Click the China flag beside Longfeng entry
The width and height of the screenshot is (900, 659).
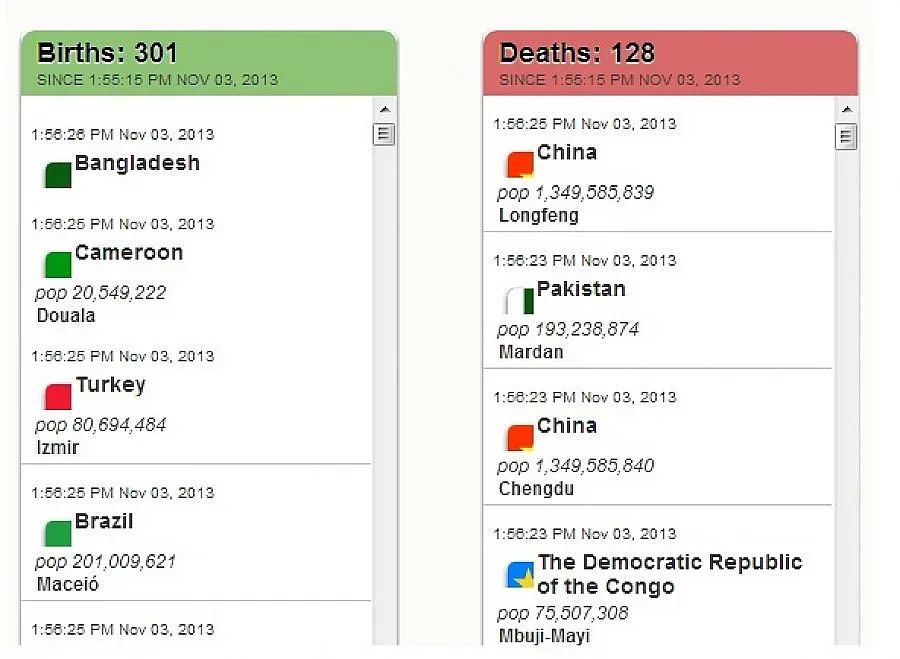520,164
